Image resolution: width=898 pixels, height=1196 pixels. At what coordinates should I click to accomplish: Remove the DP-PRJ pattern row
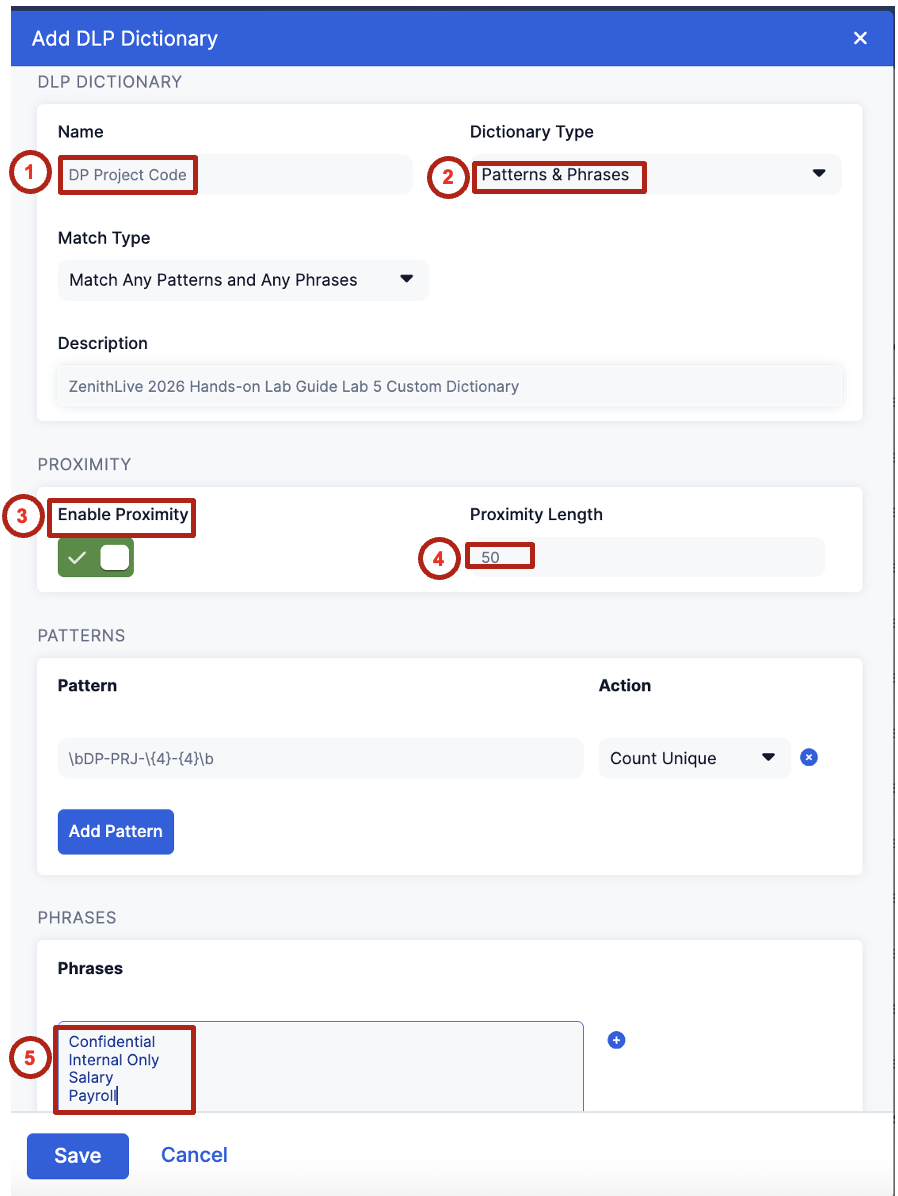click(809, 757)
